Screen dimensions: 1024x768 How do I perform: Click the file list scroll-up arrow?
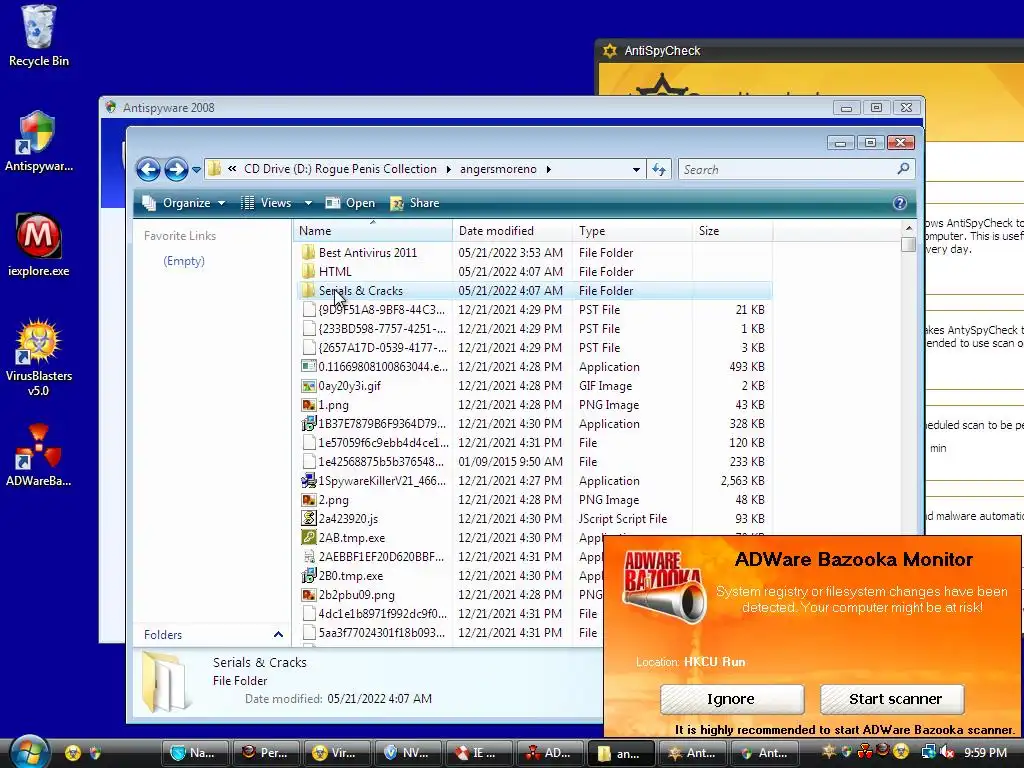point(908,228)
